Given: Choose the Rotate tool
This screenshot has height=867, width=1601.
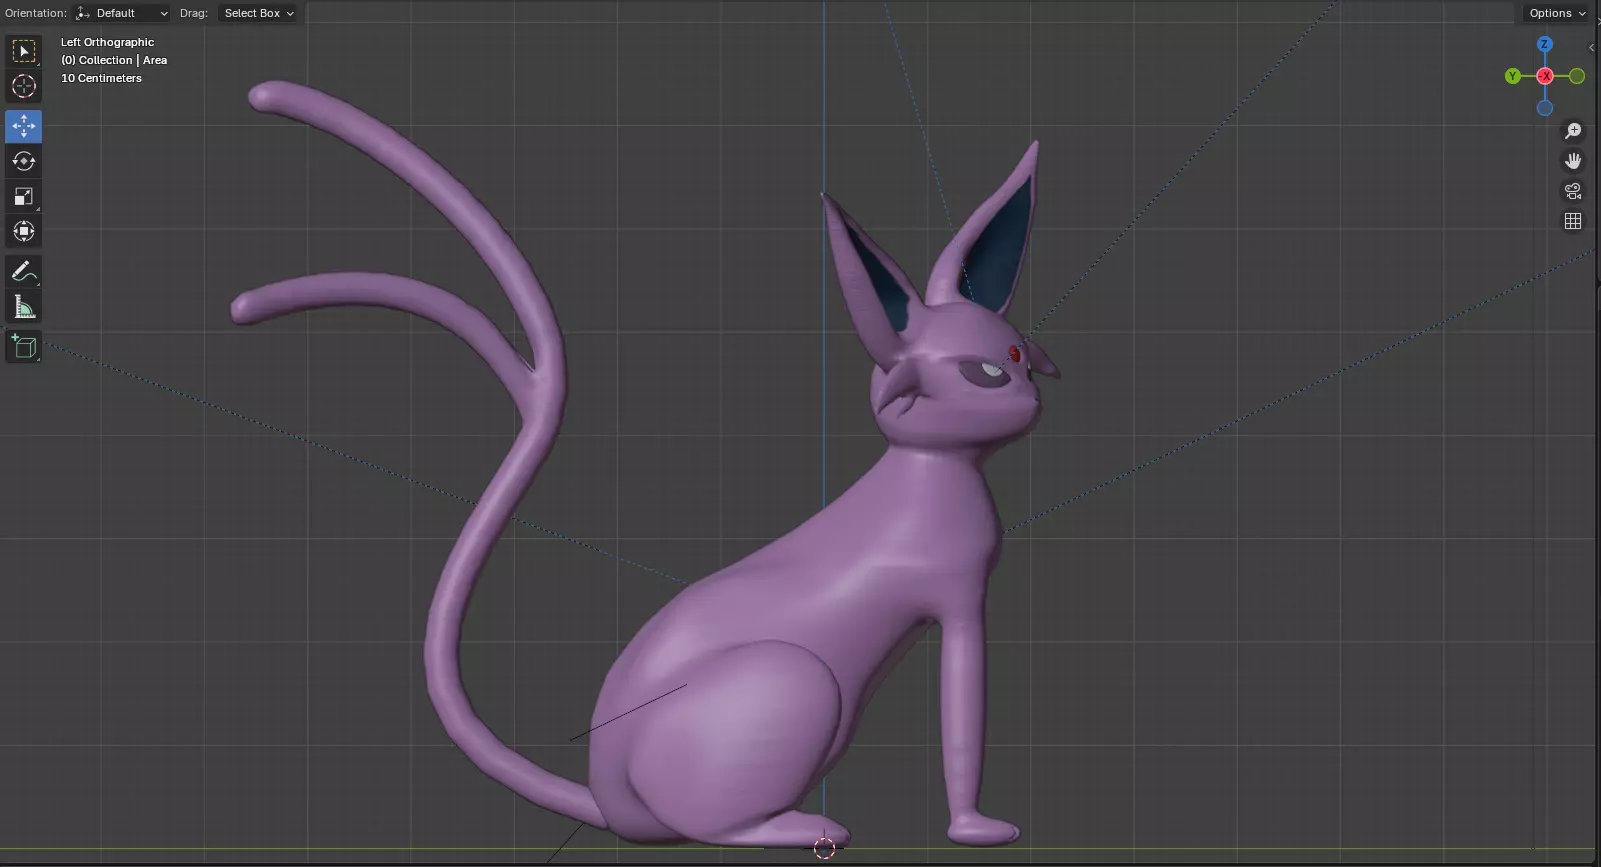Looking at the screenshot, I should click(x=24, y=161).
